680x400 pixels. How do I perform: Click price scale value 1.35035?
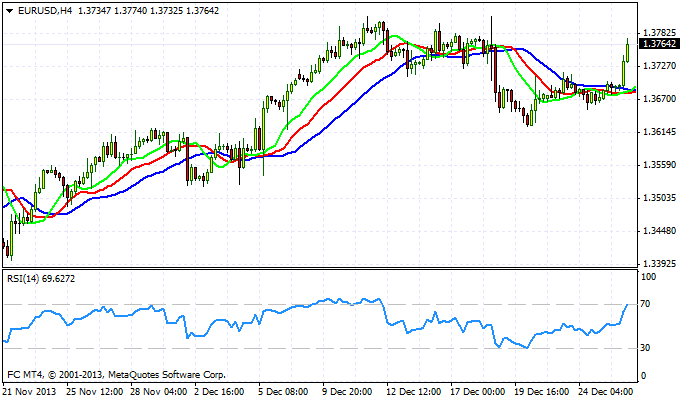660,198
